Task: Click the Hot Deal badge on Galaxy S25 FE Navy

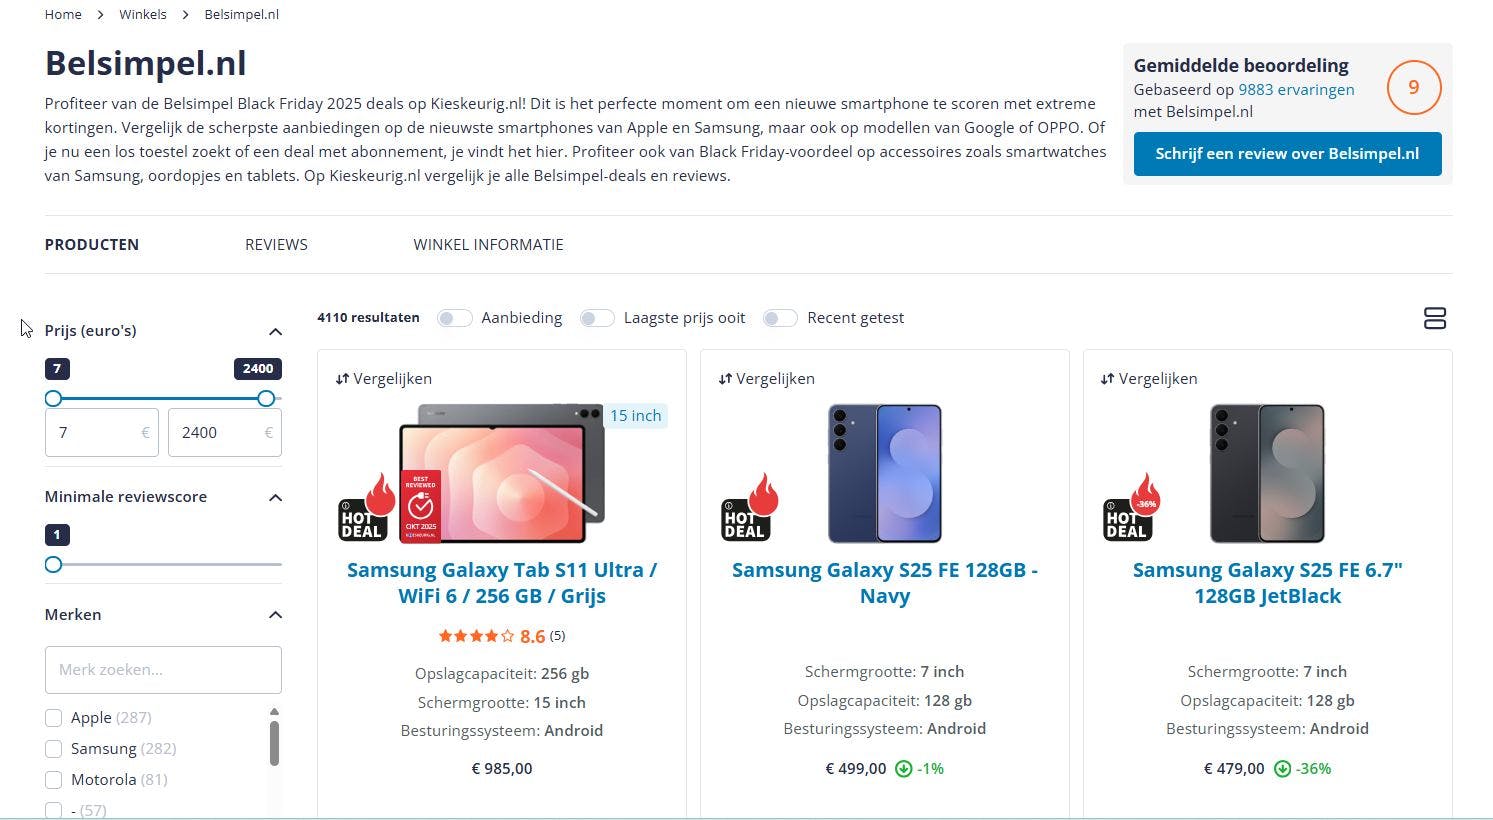Action: (x=749, y=509)
